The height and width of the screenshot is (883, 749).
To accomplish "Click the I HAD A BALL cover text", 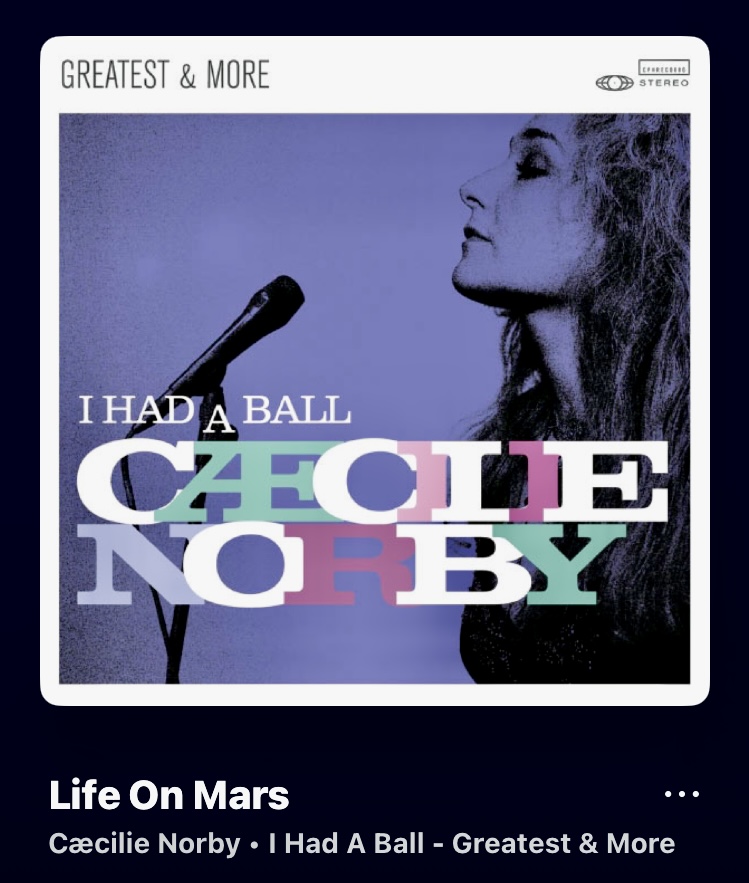I will click(214, 411).
